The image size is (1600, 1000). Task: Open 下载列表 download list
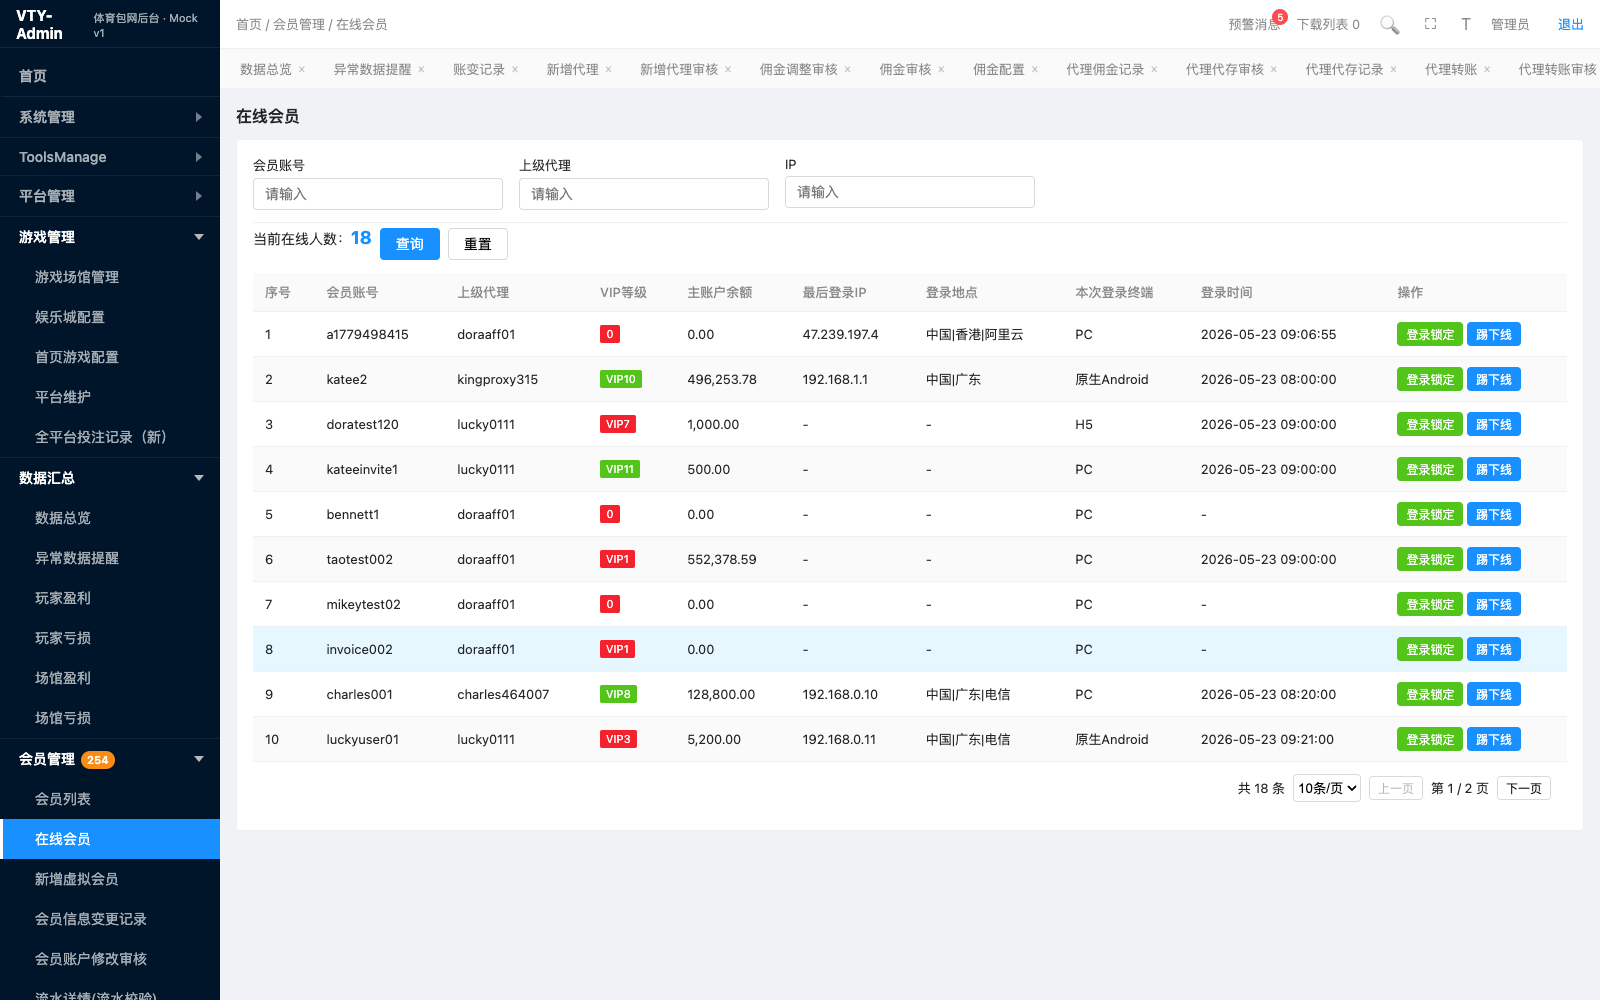point(1328,24)
